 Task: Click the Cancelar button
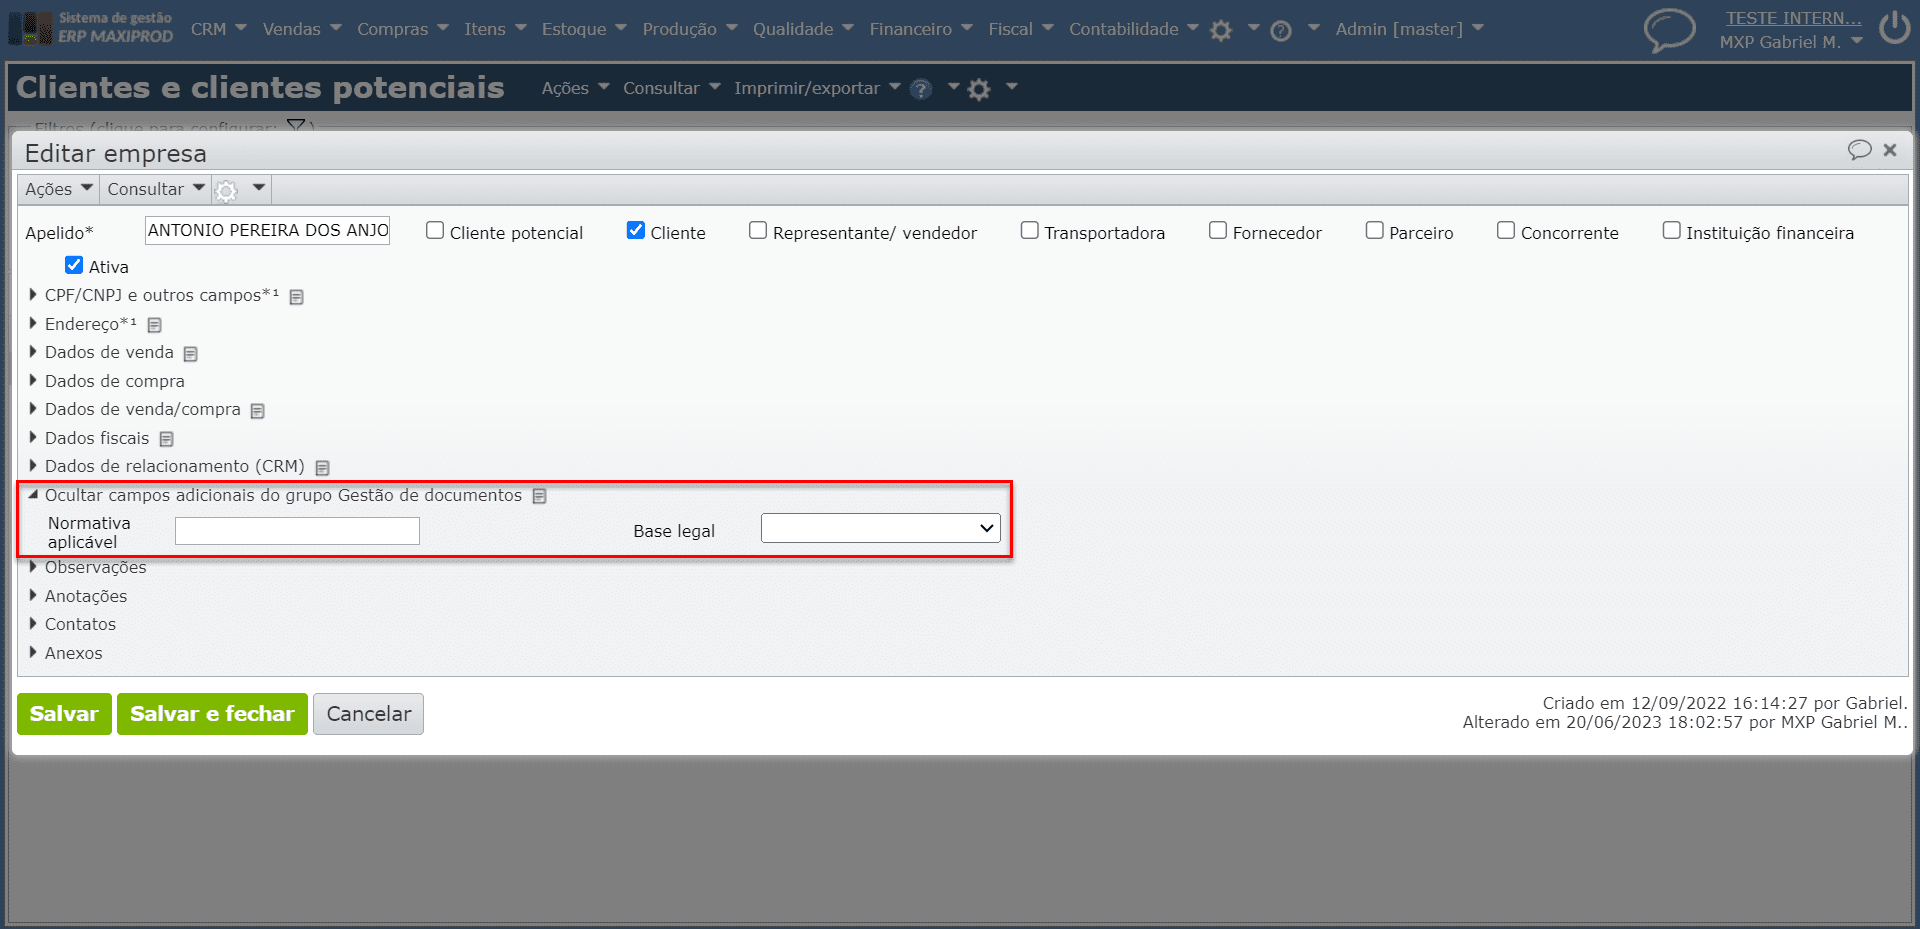point(368,714)
